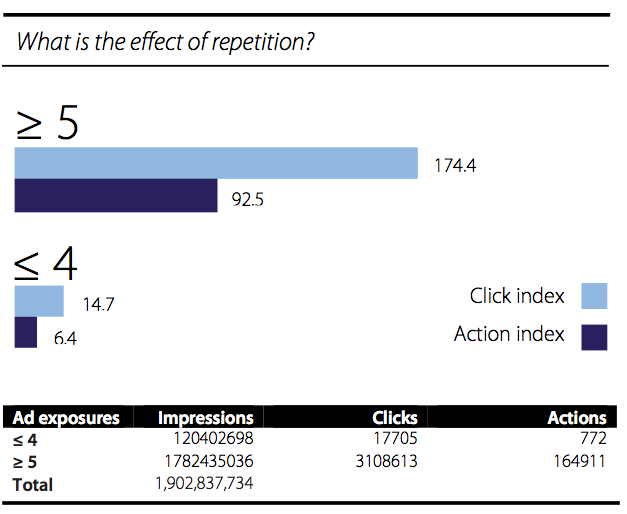Click the Actions column header
This screenshot has width=627, height=514.
[577, 418]
